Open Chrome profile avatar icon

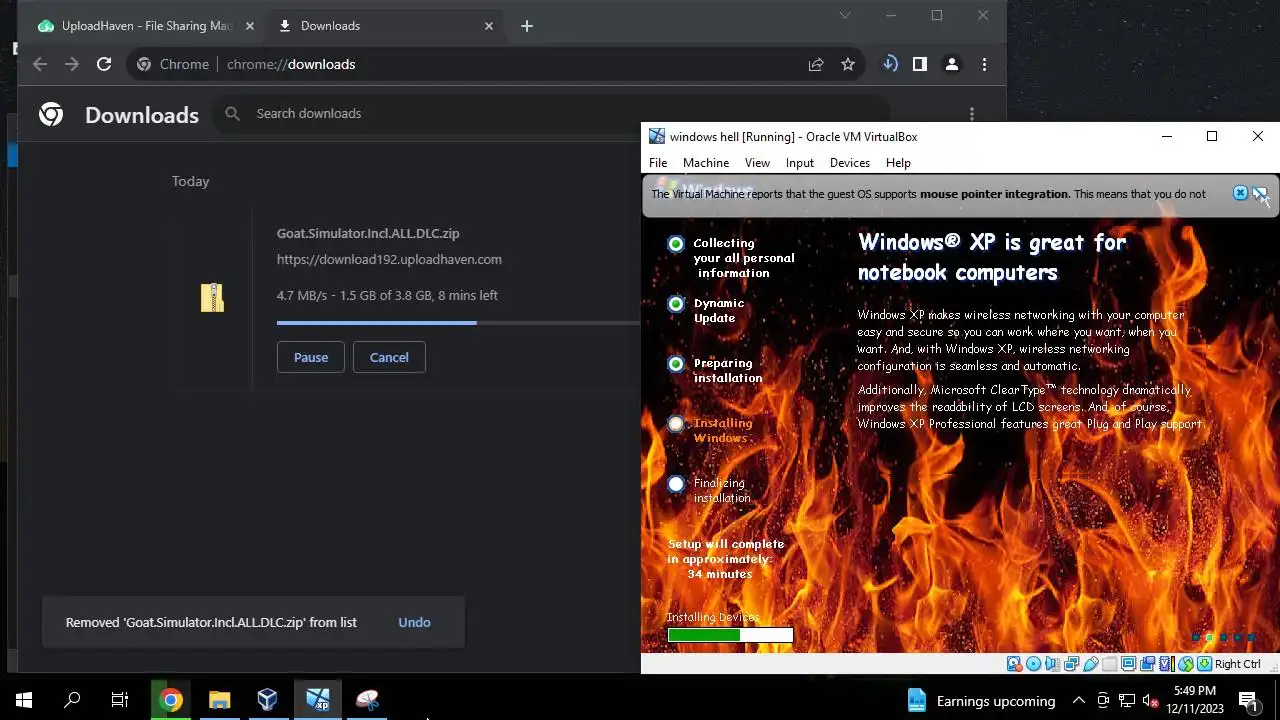pos(952,64)
